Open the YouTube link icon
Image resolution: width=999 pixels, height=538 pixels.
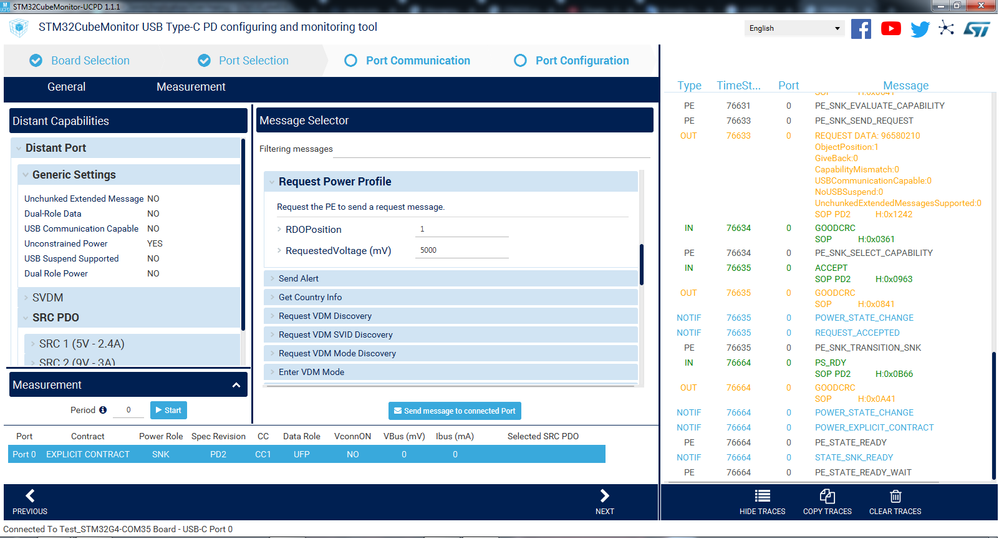click(891, 29)
